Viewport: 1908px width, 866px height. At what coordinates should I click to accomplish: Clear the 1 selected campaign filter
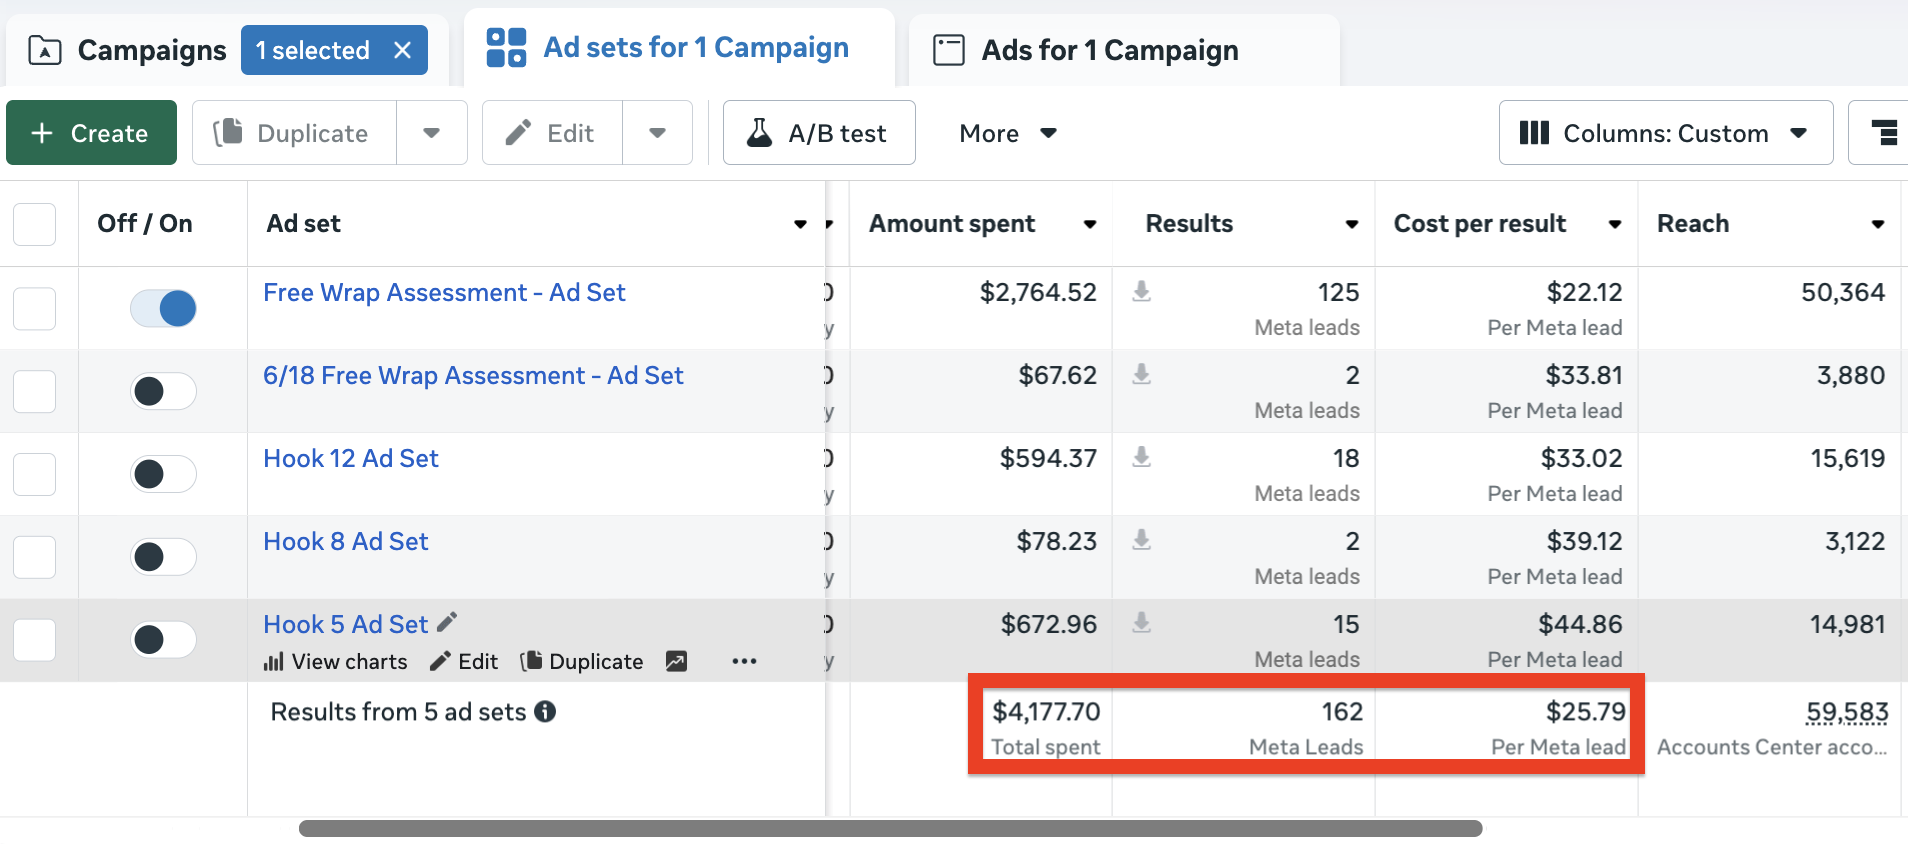403,50
